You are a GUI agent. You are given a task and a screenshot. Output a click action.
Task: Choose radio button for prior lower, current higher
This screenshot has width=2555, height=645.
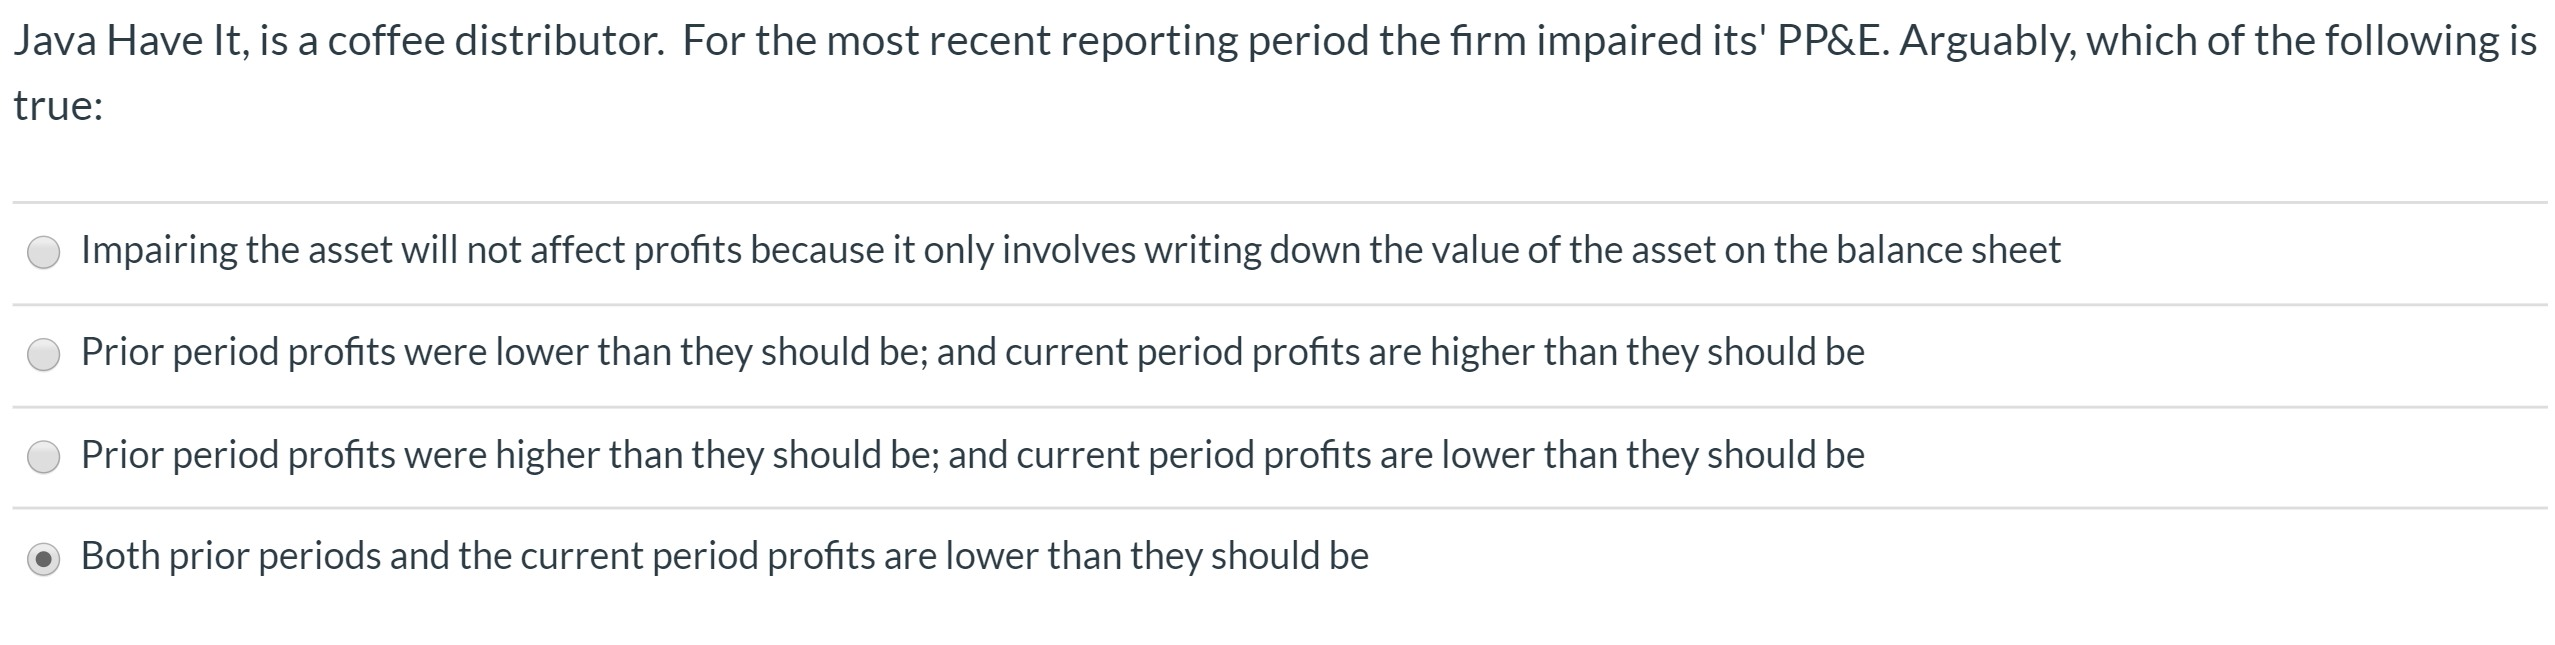[43, 355]
